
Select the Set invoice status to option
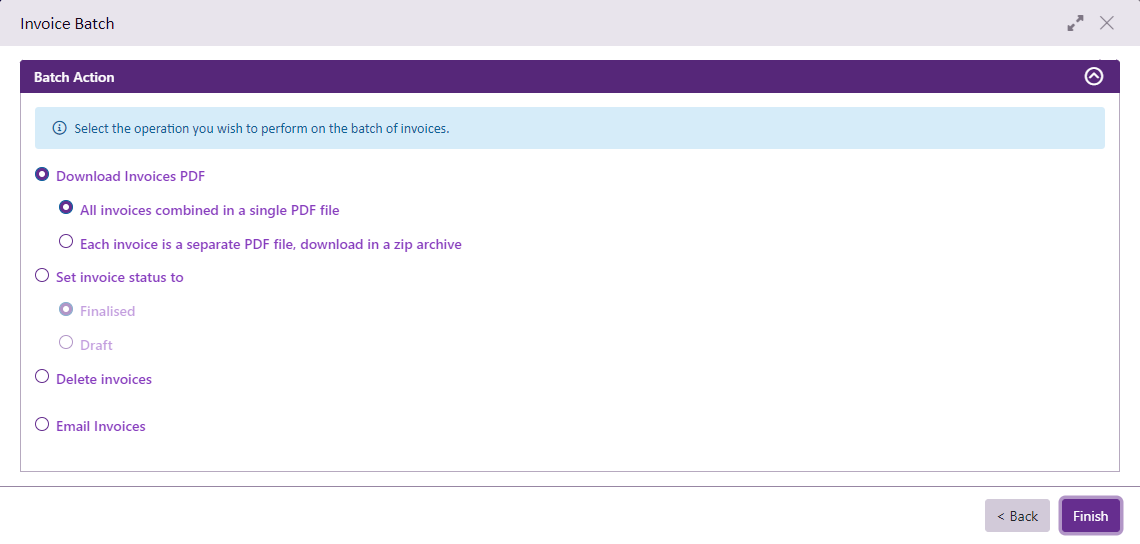[42, 275]
